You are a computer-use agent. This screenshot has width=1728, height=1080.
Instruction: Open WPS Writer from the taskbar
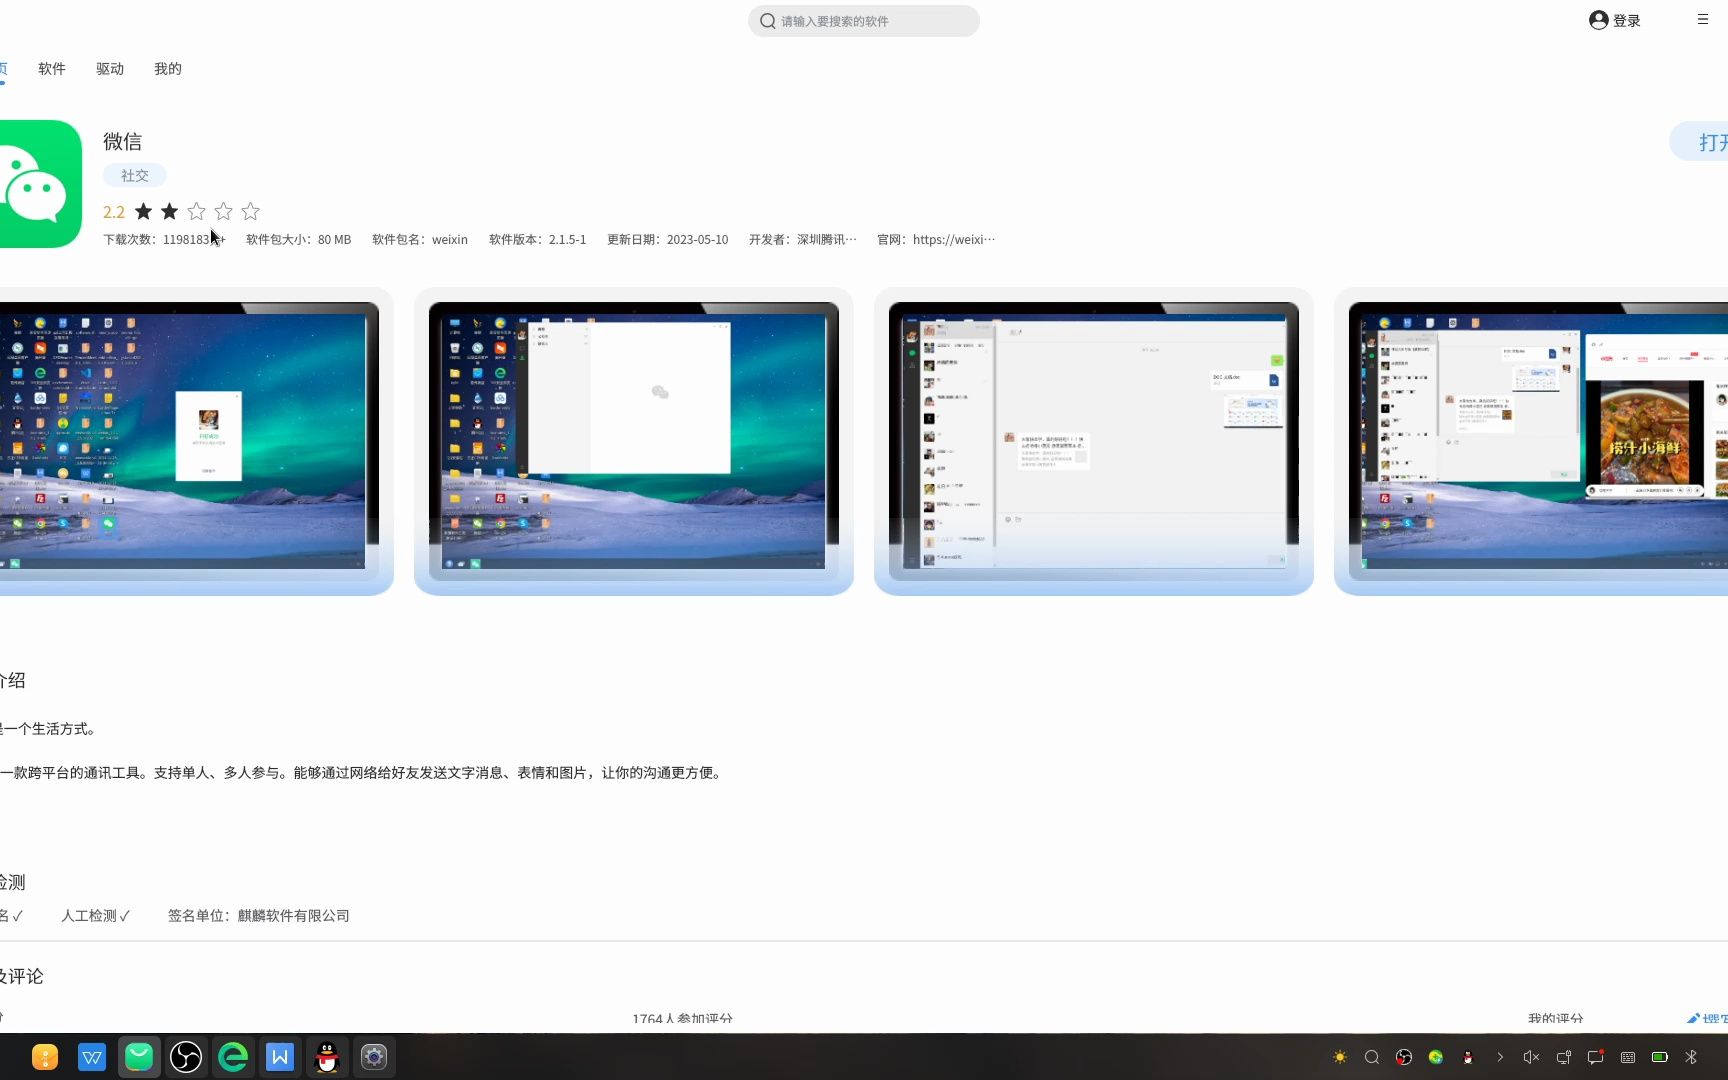pyautogui.click(x=92, y=1057)
